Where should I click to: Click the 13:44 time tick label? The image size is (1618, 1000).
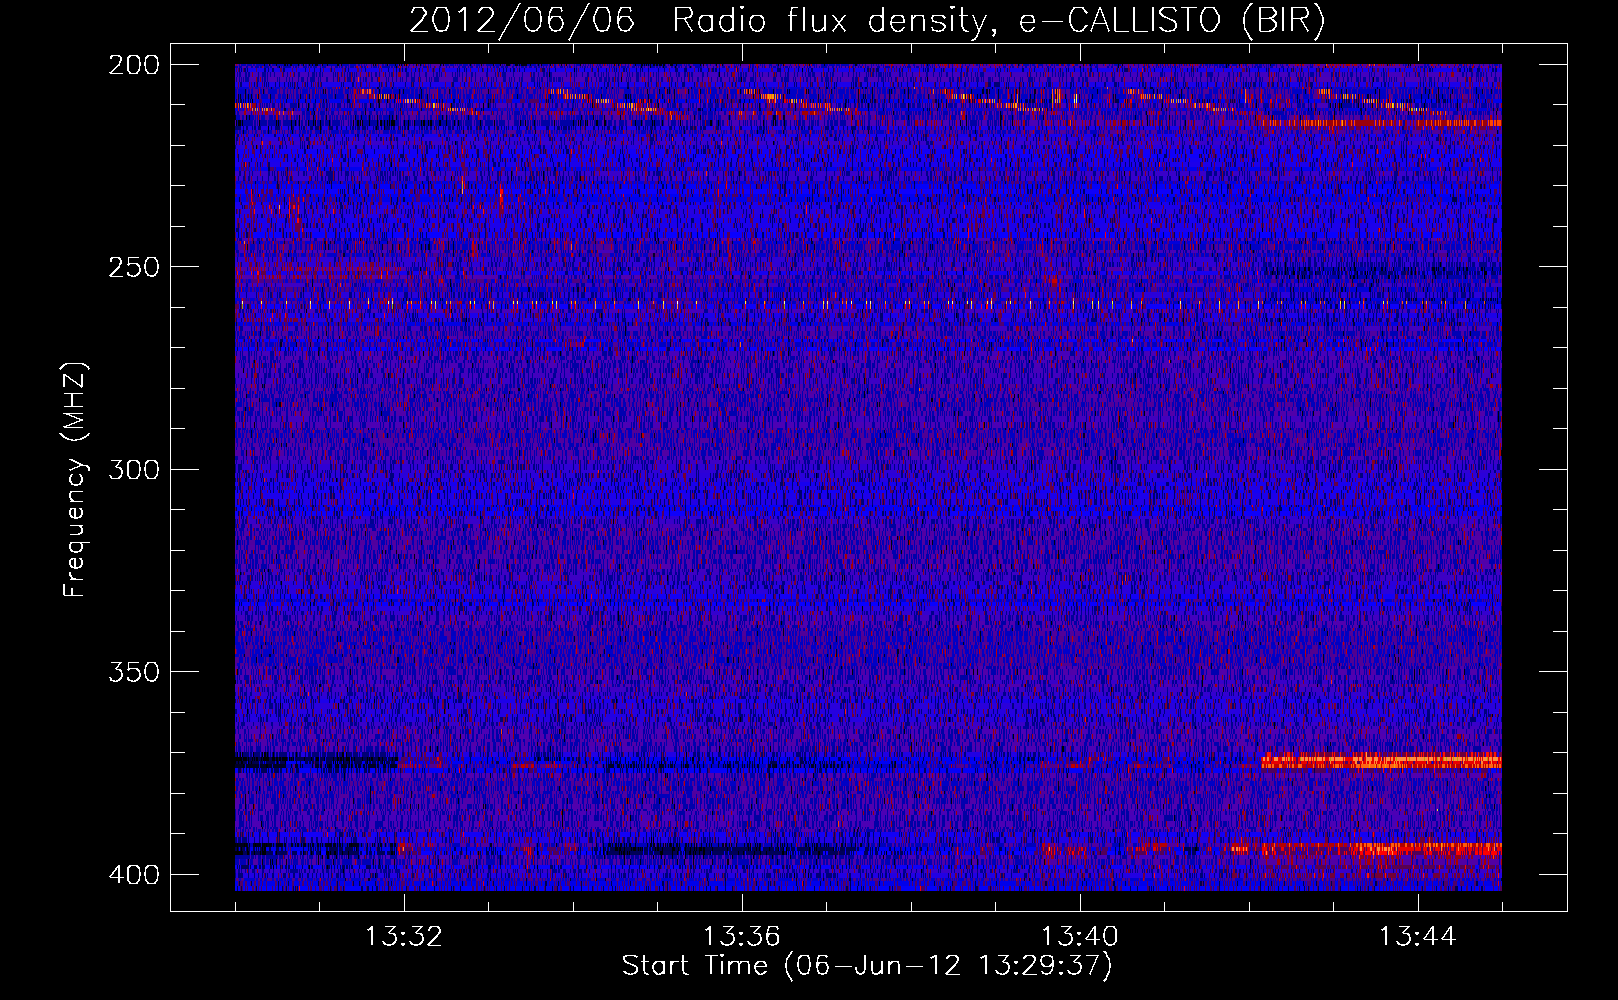pos(1418,937)
